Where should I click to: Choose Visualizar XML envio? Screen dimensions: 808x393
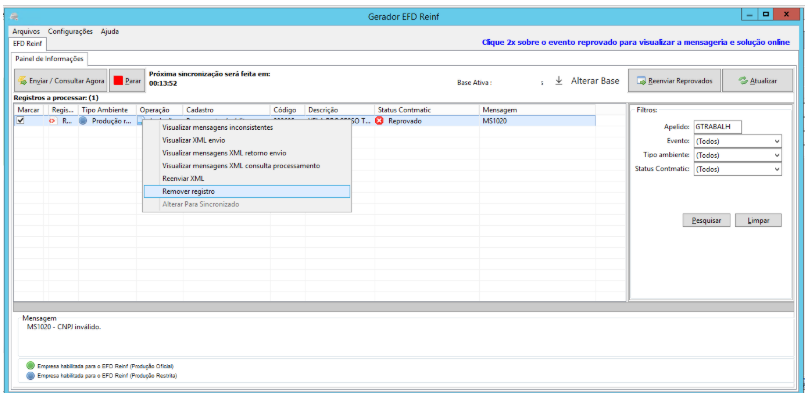[x=247, y=140]
